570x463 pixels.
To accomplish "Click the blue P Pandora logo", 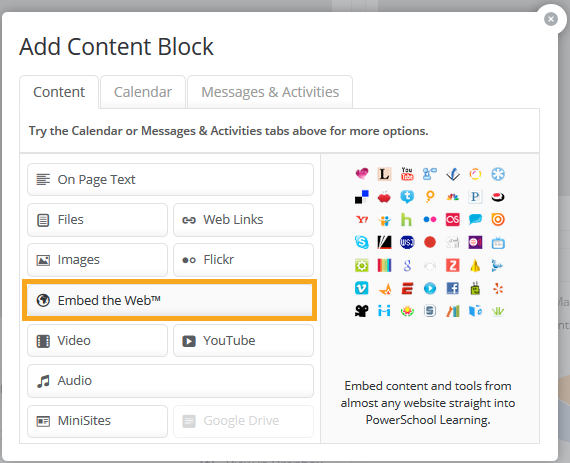I will (x=475, y=197).
